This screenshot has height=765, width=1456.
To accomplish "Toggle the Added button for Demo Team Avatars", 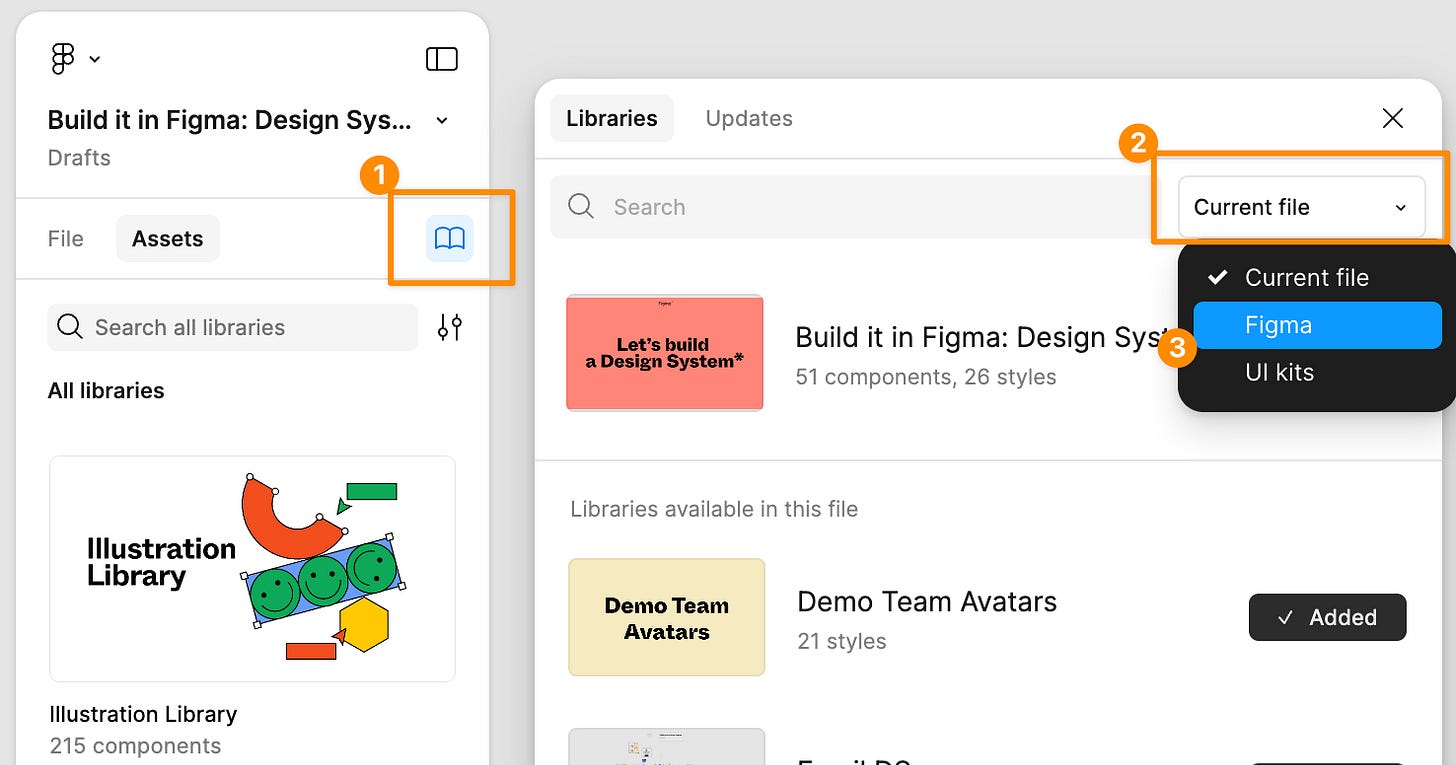I will (1327, 617).
